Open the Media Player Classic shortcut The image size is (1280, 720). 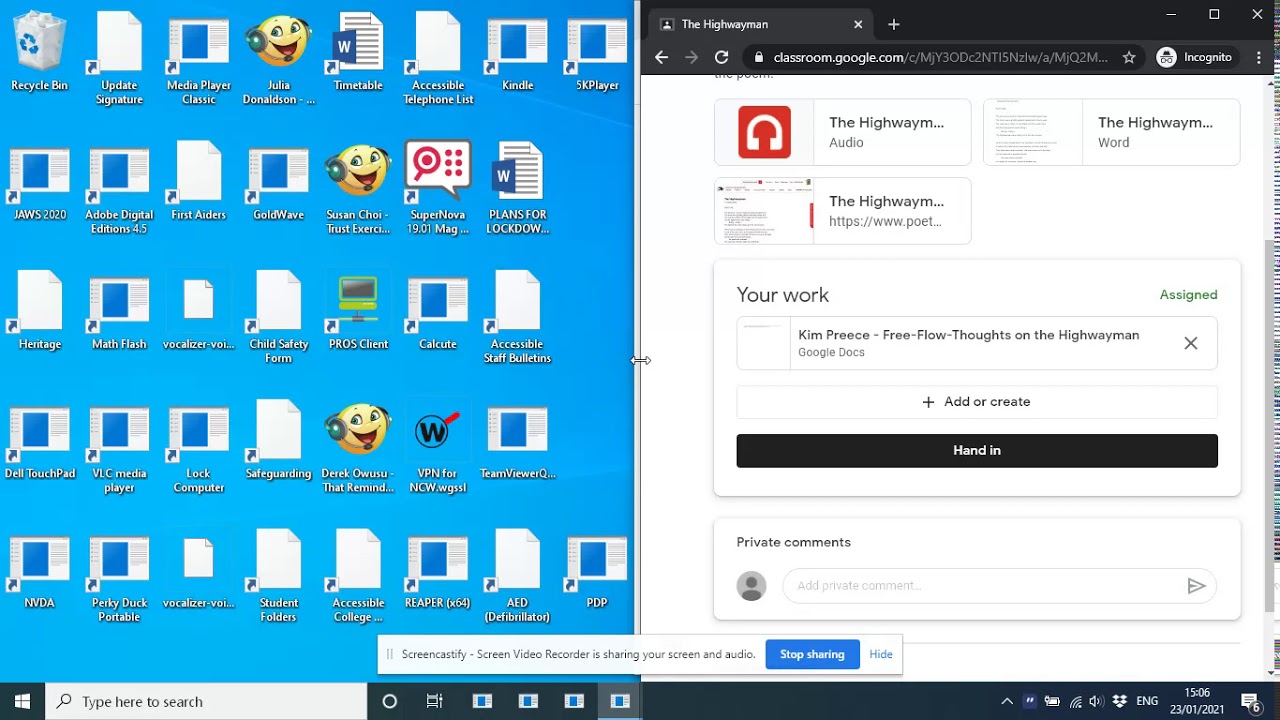pos(198,60)
